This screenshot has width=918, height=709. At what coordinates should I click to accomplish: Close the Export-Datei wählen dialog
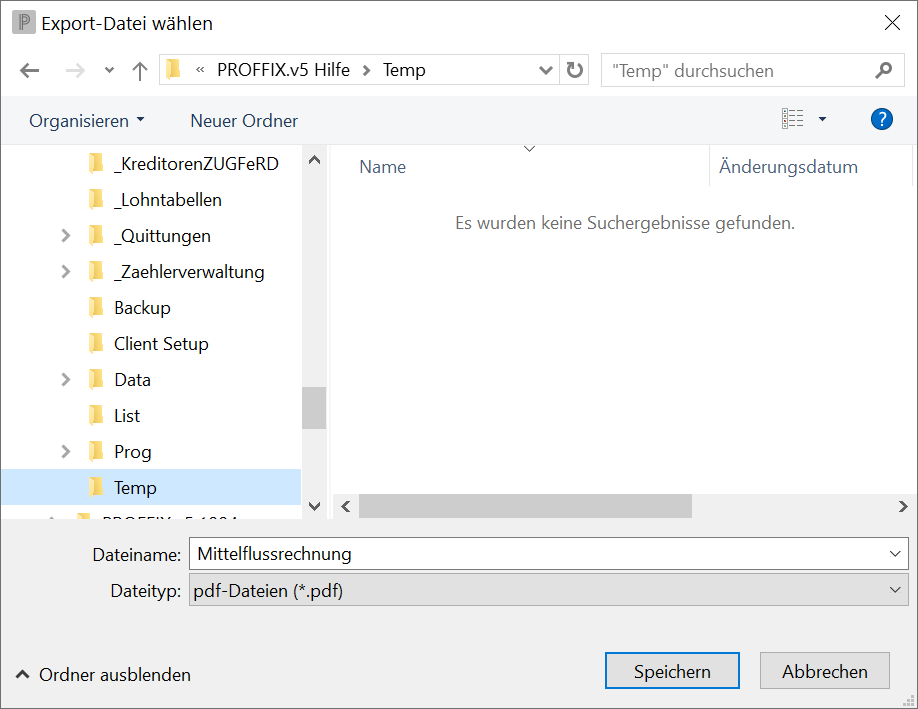(x=892, y=23)
